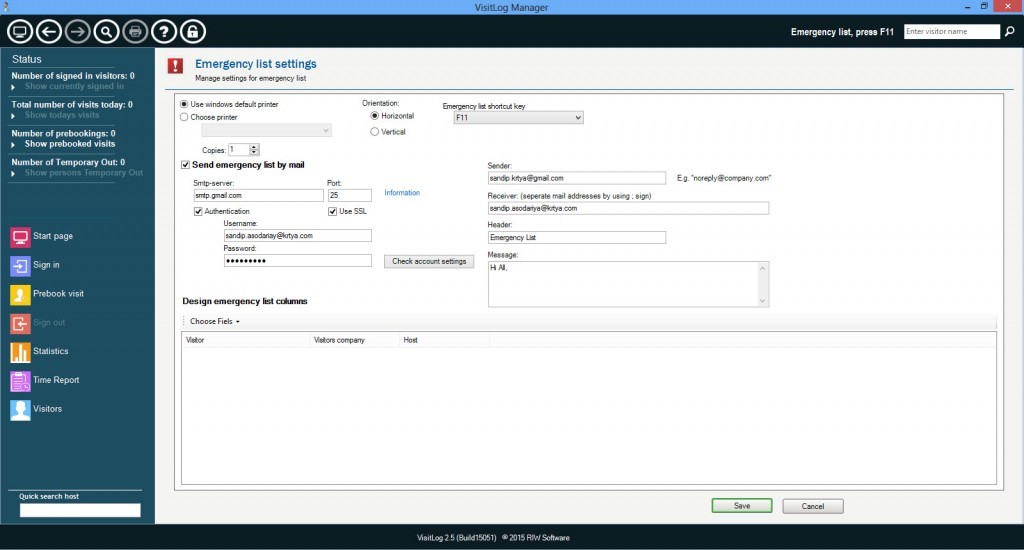Click the back arrow toolbar icon

click(x=49, y=31)
